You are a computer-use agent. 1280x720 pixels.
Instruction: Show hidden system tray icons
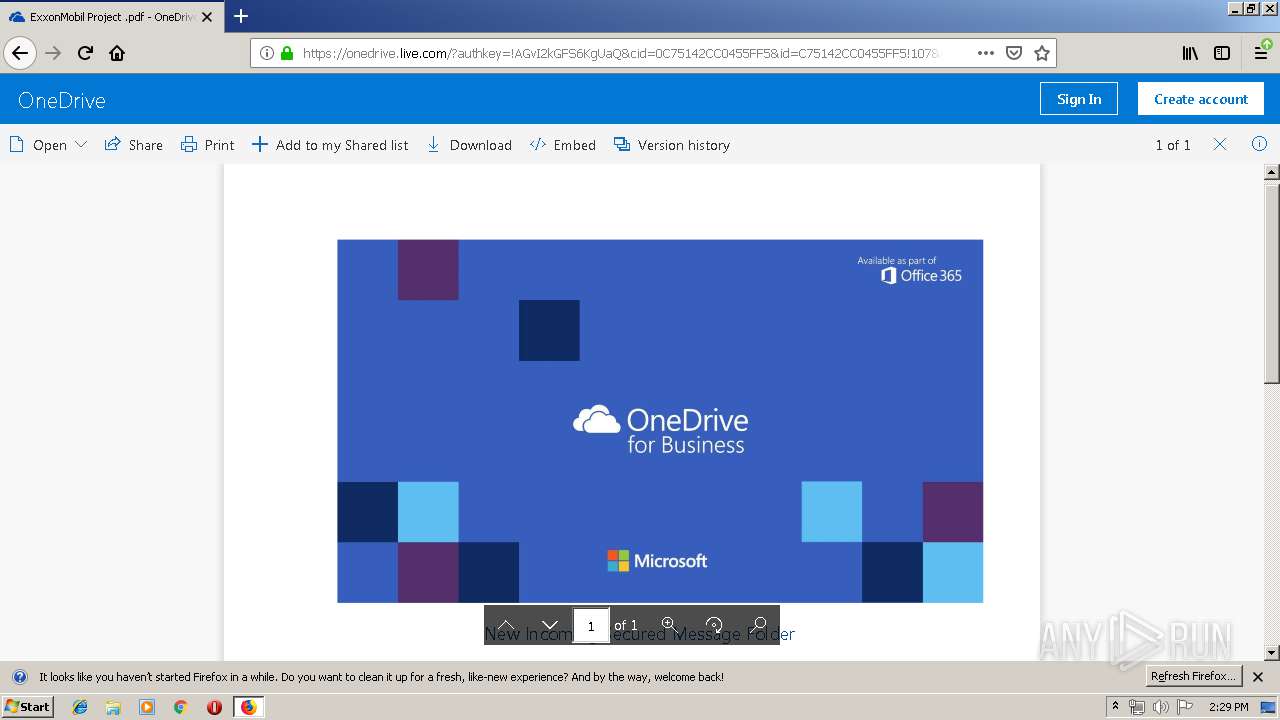1116,707
